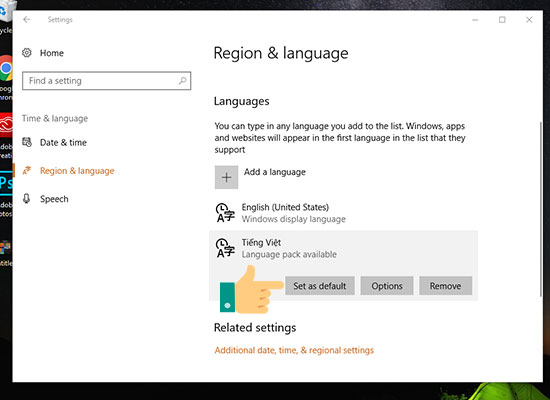
Task: Open Google Chrome desktop icon
Action: tap(6, 68)
